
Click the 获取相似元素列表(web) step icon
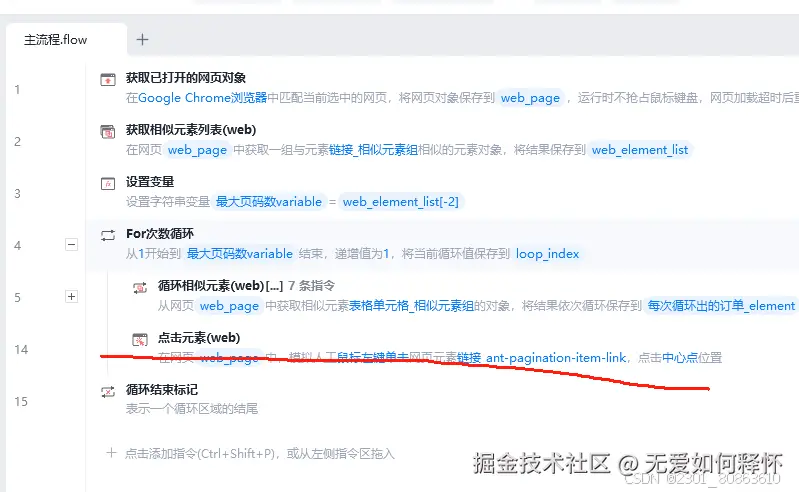point(108,131)
